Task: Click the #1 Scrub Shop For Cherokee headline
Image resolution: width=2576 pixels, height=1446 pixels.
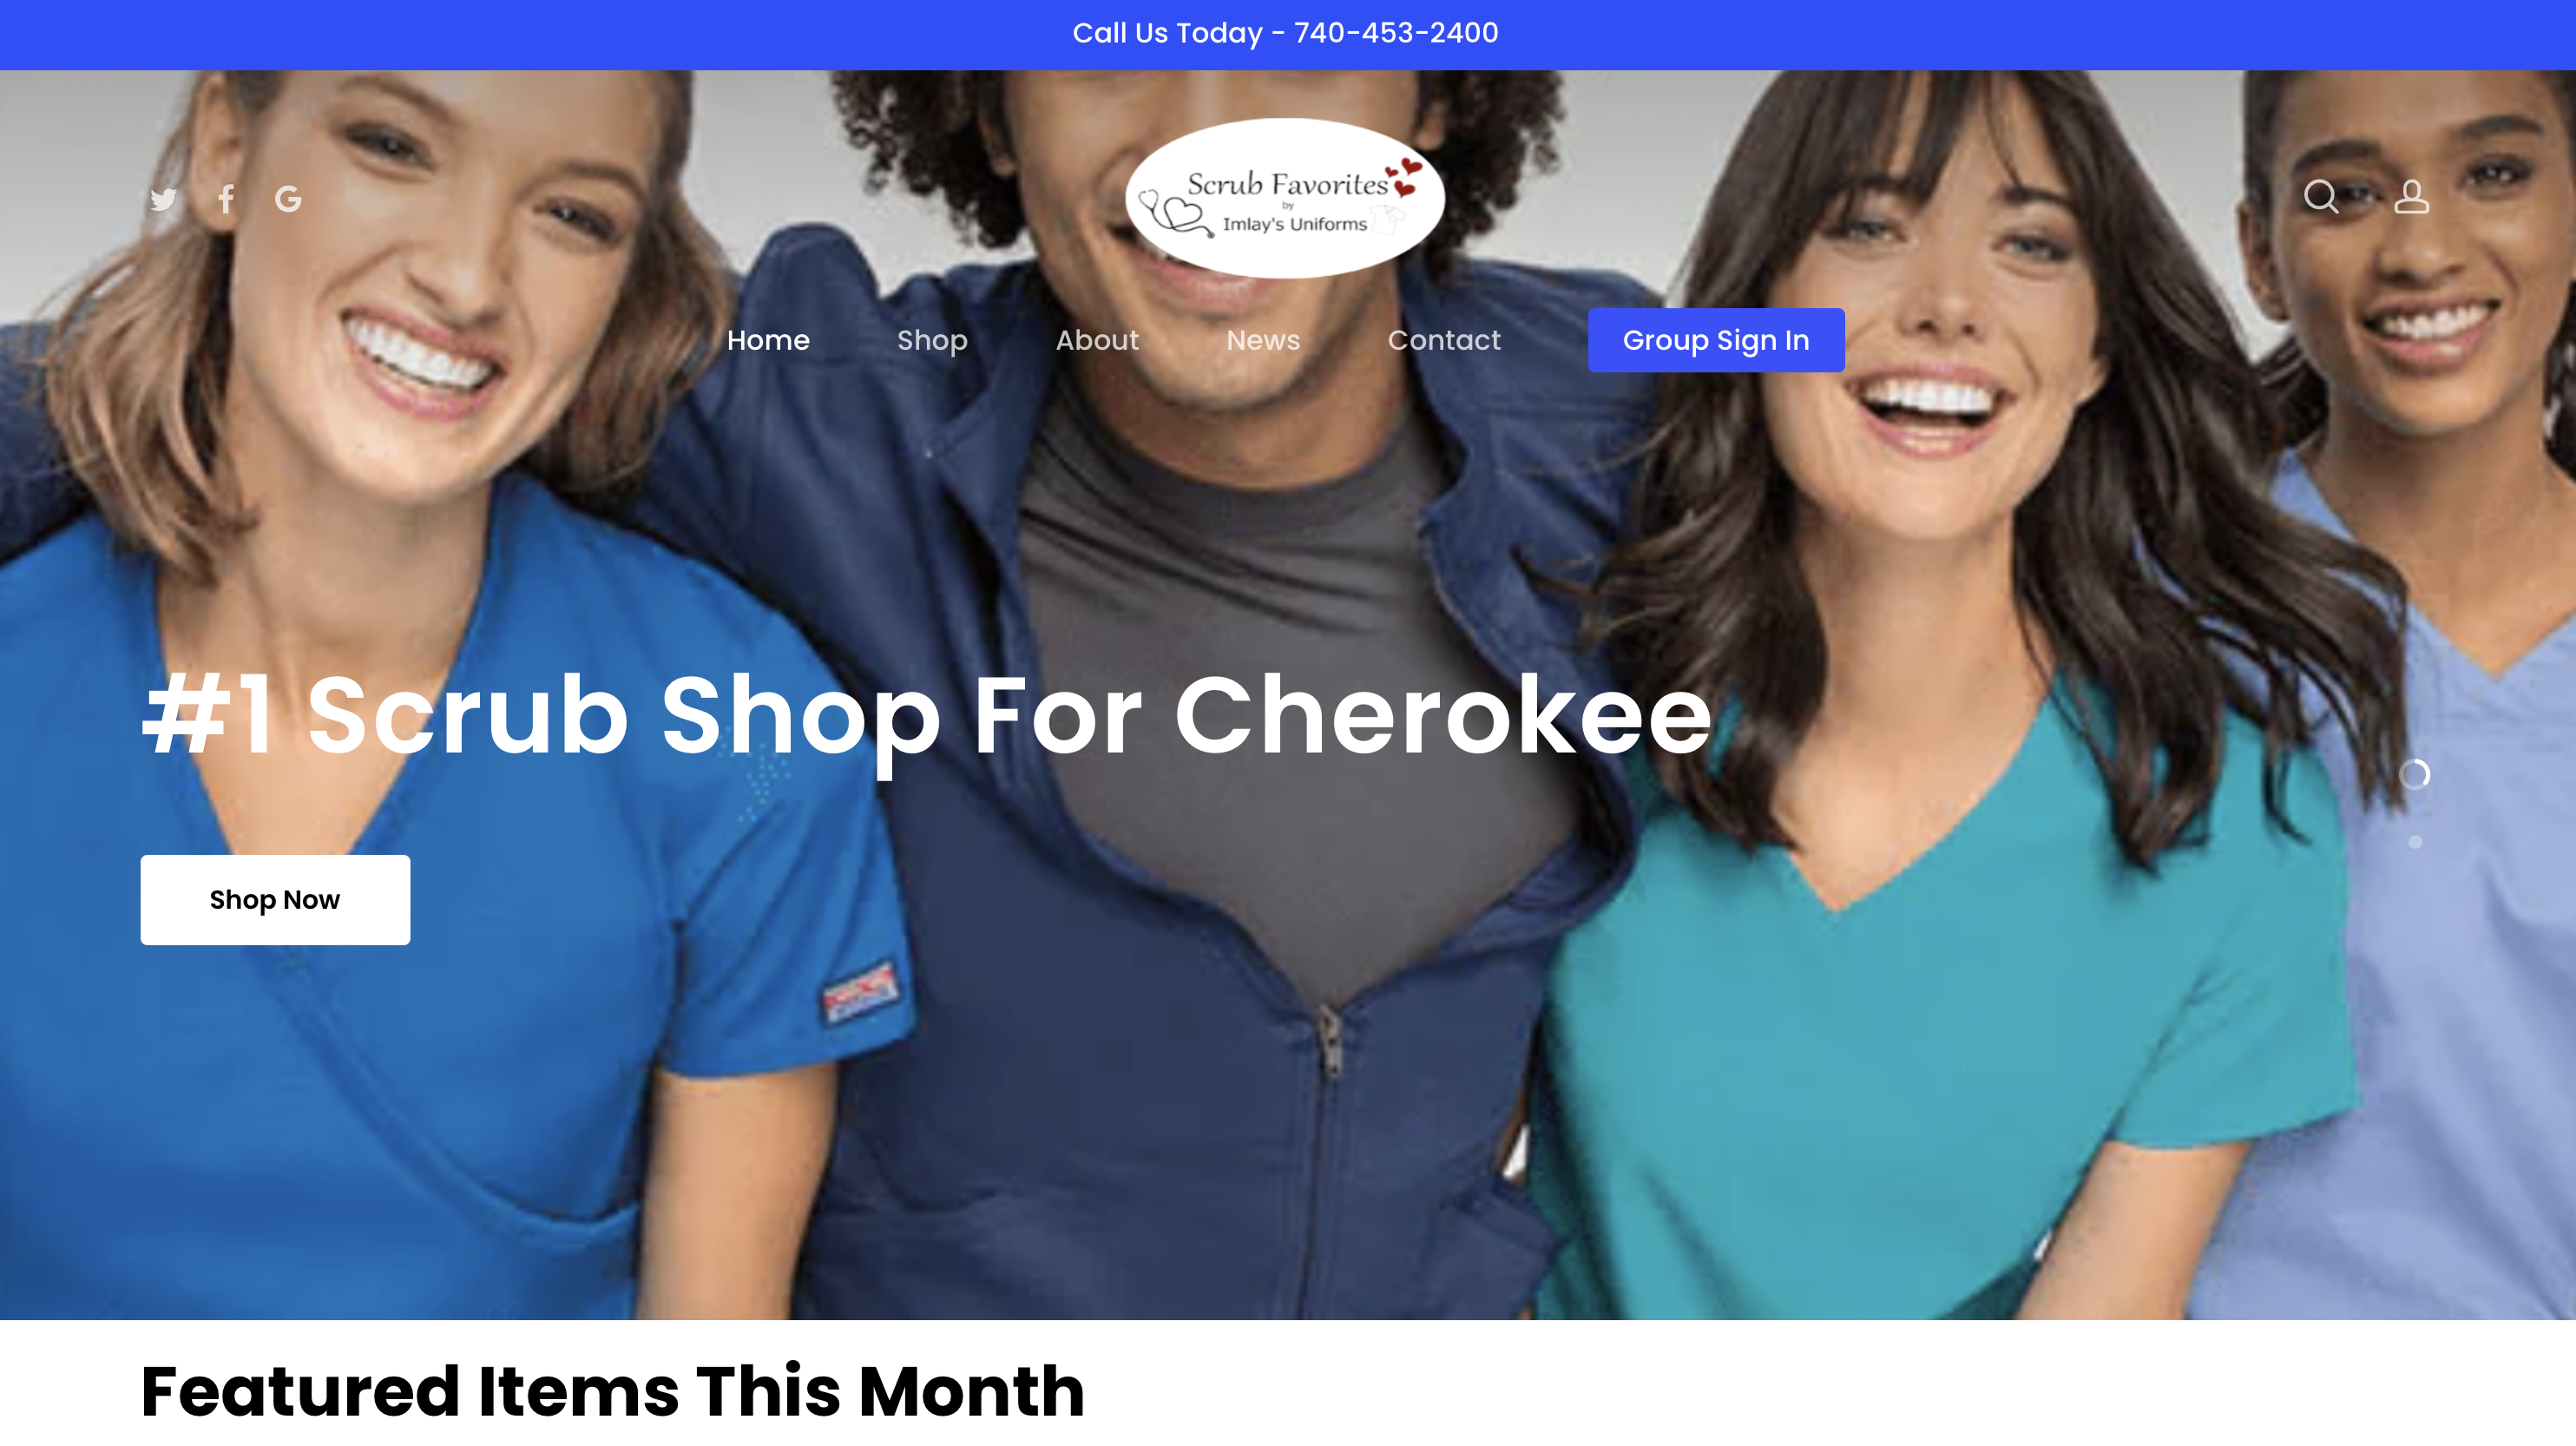Action: [926, 715]
